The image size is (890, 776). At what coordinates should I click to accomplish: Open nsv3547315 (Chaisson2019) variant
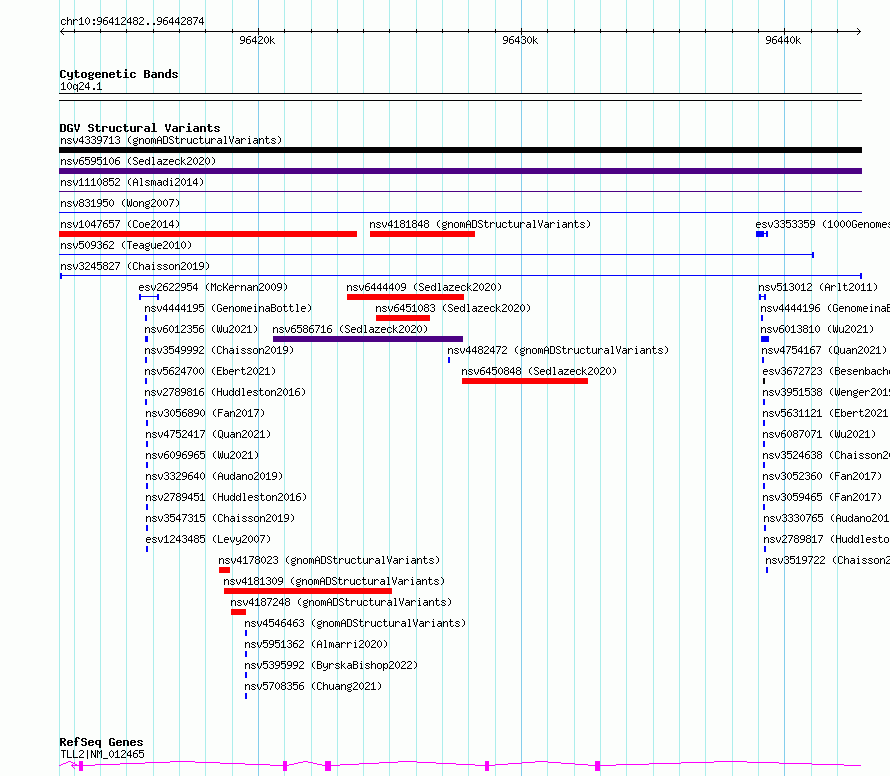point(220,518)
